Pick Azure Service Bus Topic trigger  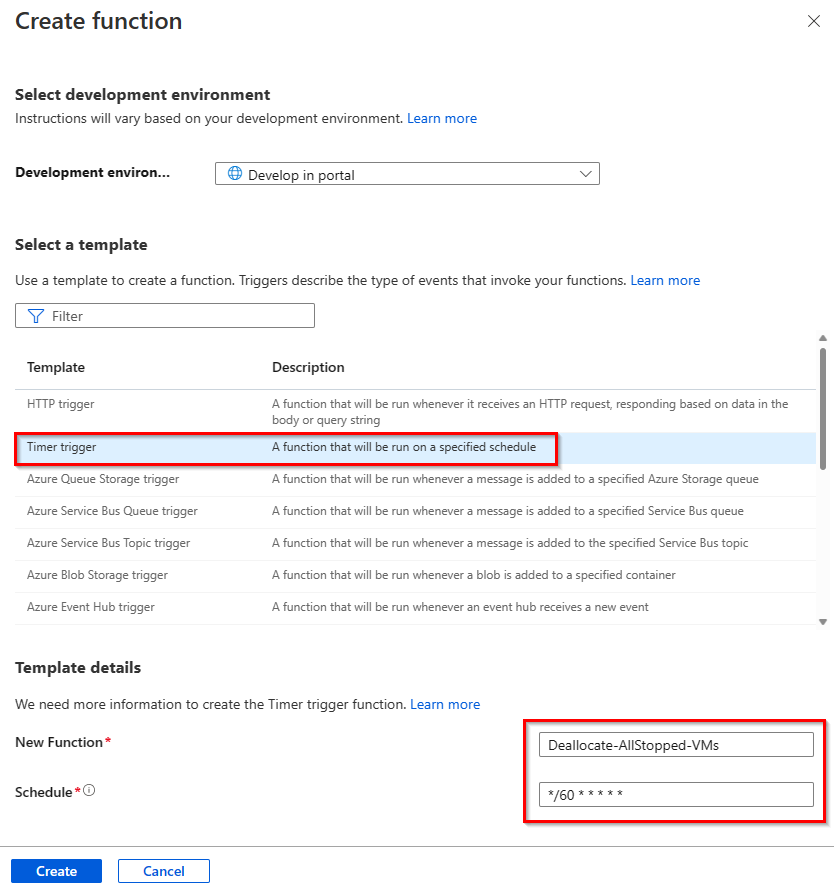point(108,543)
